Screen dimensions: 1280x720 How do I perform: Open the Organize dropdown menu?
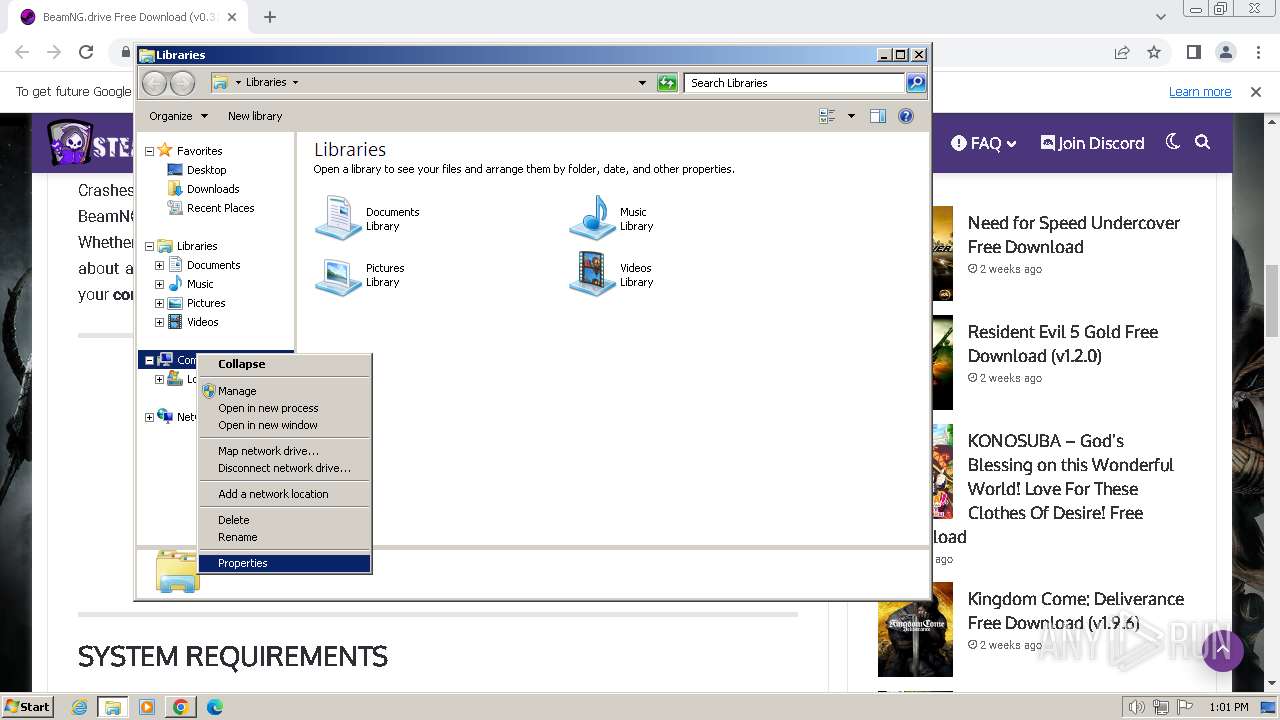[x=178, y=116]
